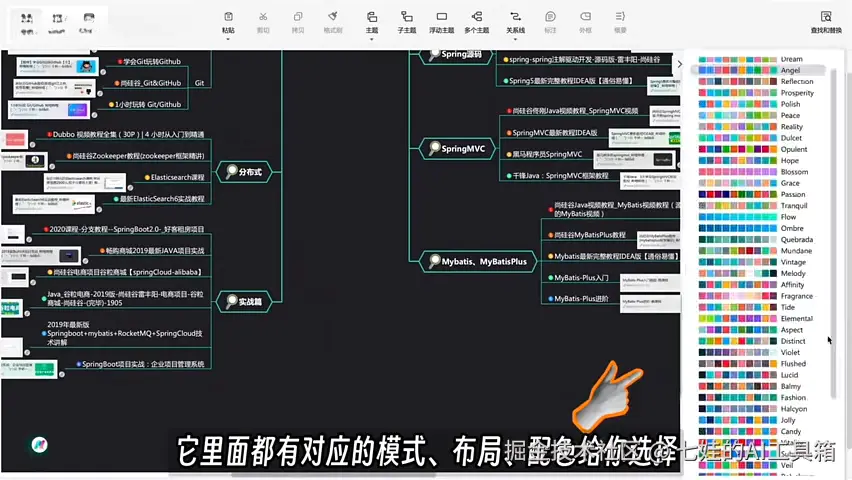Click the 外框 boundary icon
This screenshot has height=480, width=852.
[585, 17]
